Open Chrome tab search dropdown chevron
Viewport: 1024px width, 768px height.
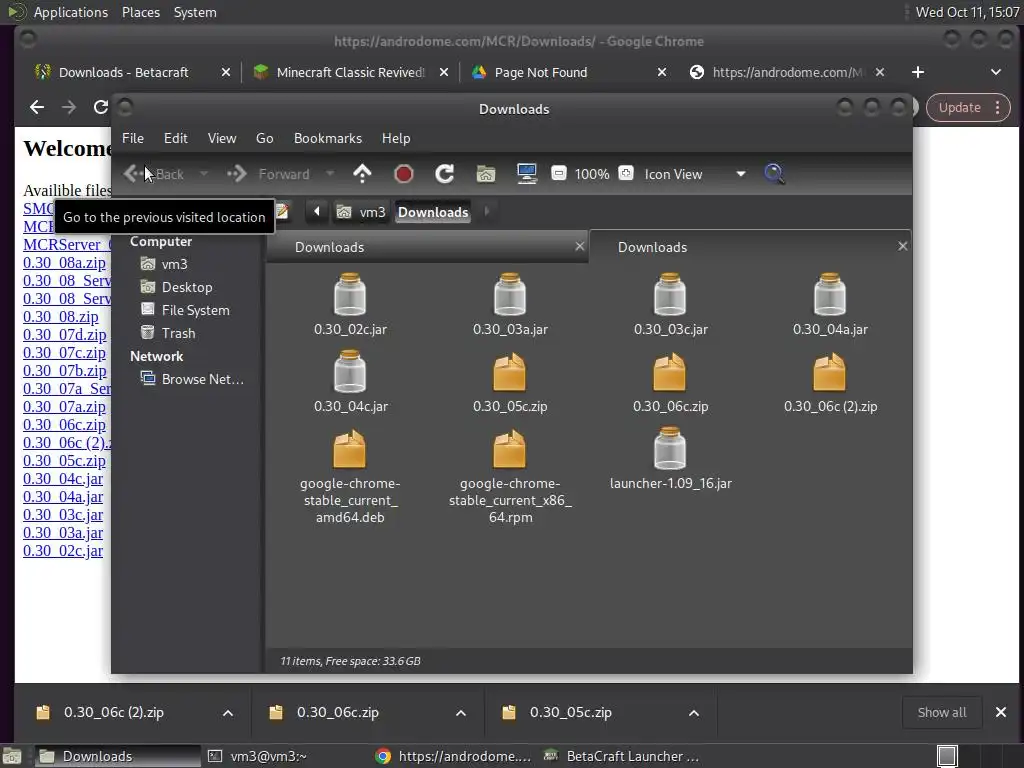[x=996, y=72]
